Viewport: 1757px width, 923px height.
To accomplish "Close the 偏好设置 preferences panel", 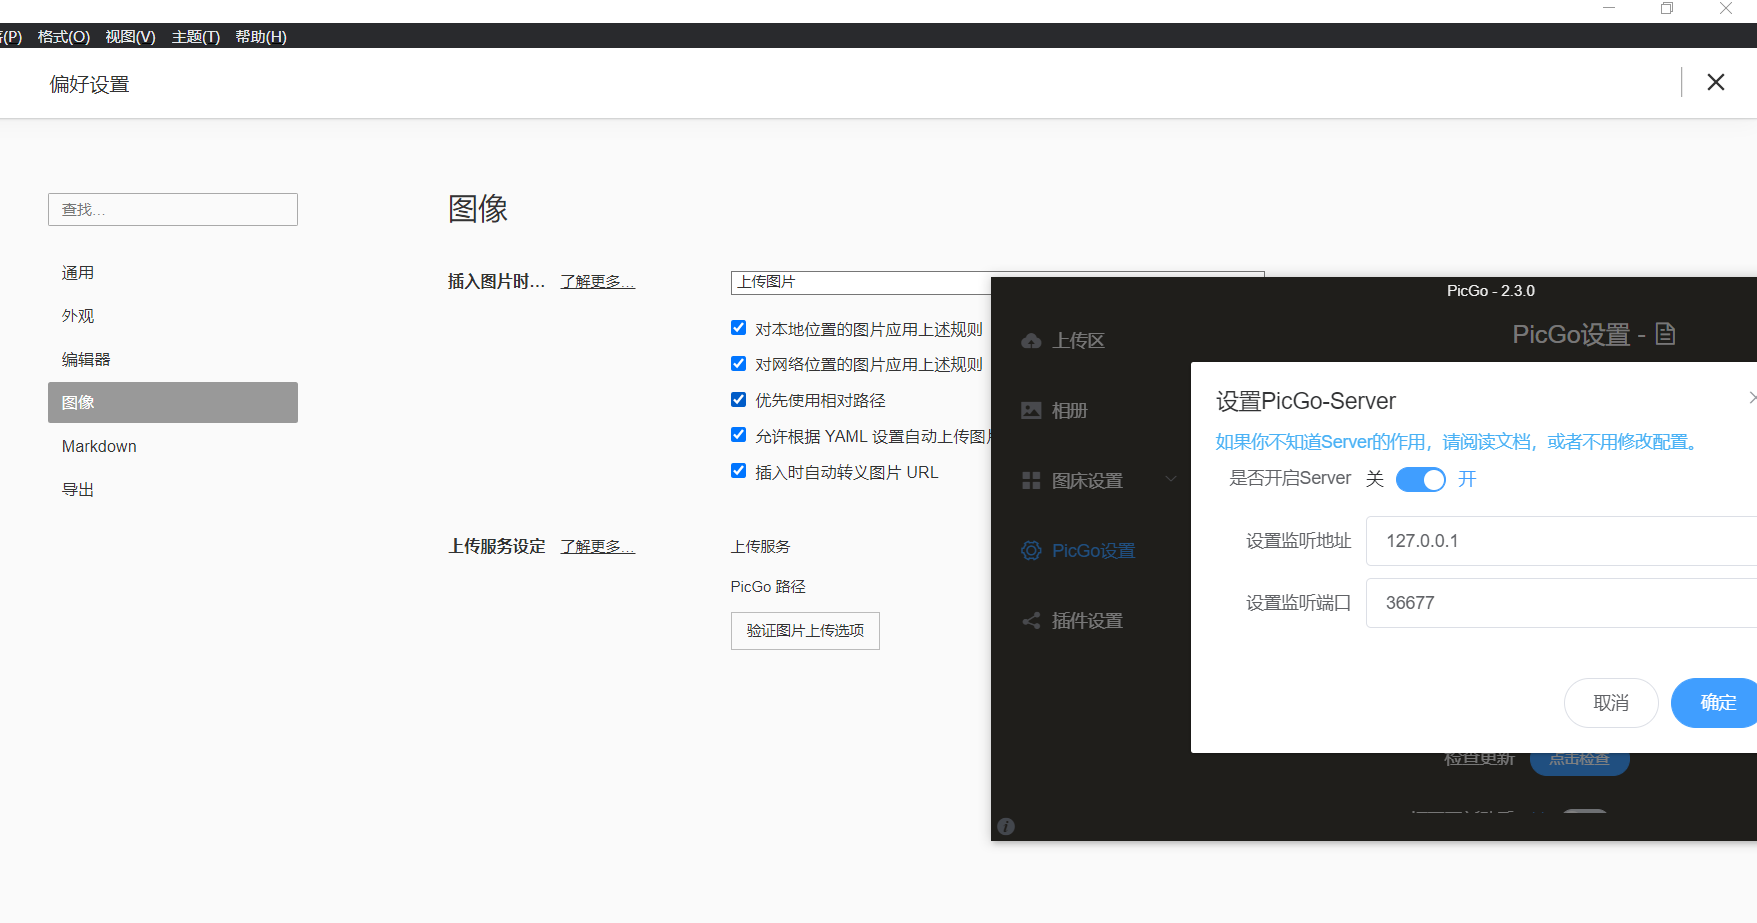I will 1716,82.
